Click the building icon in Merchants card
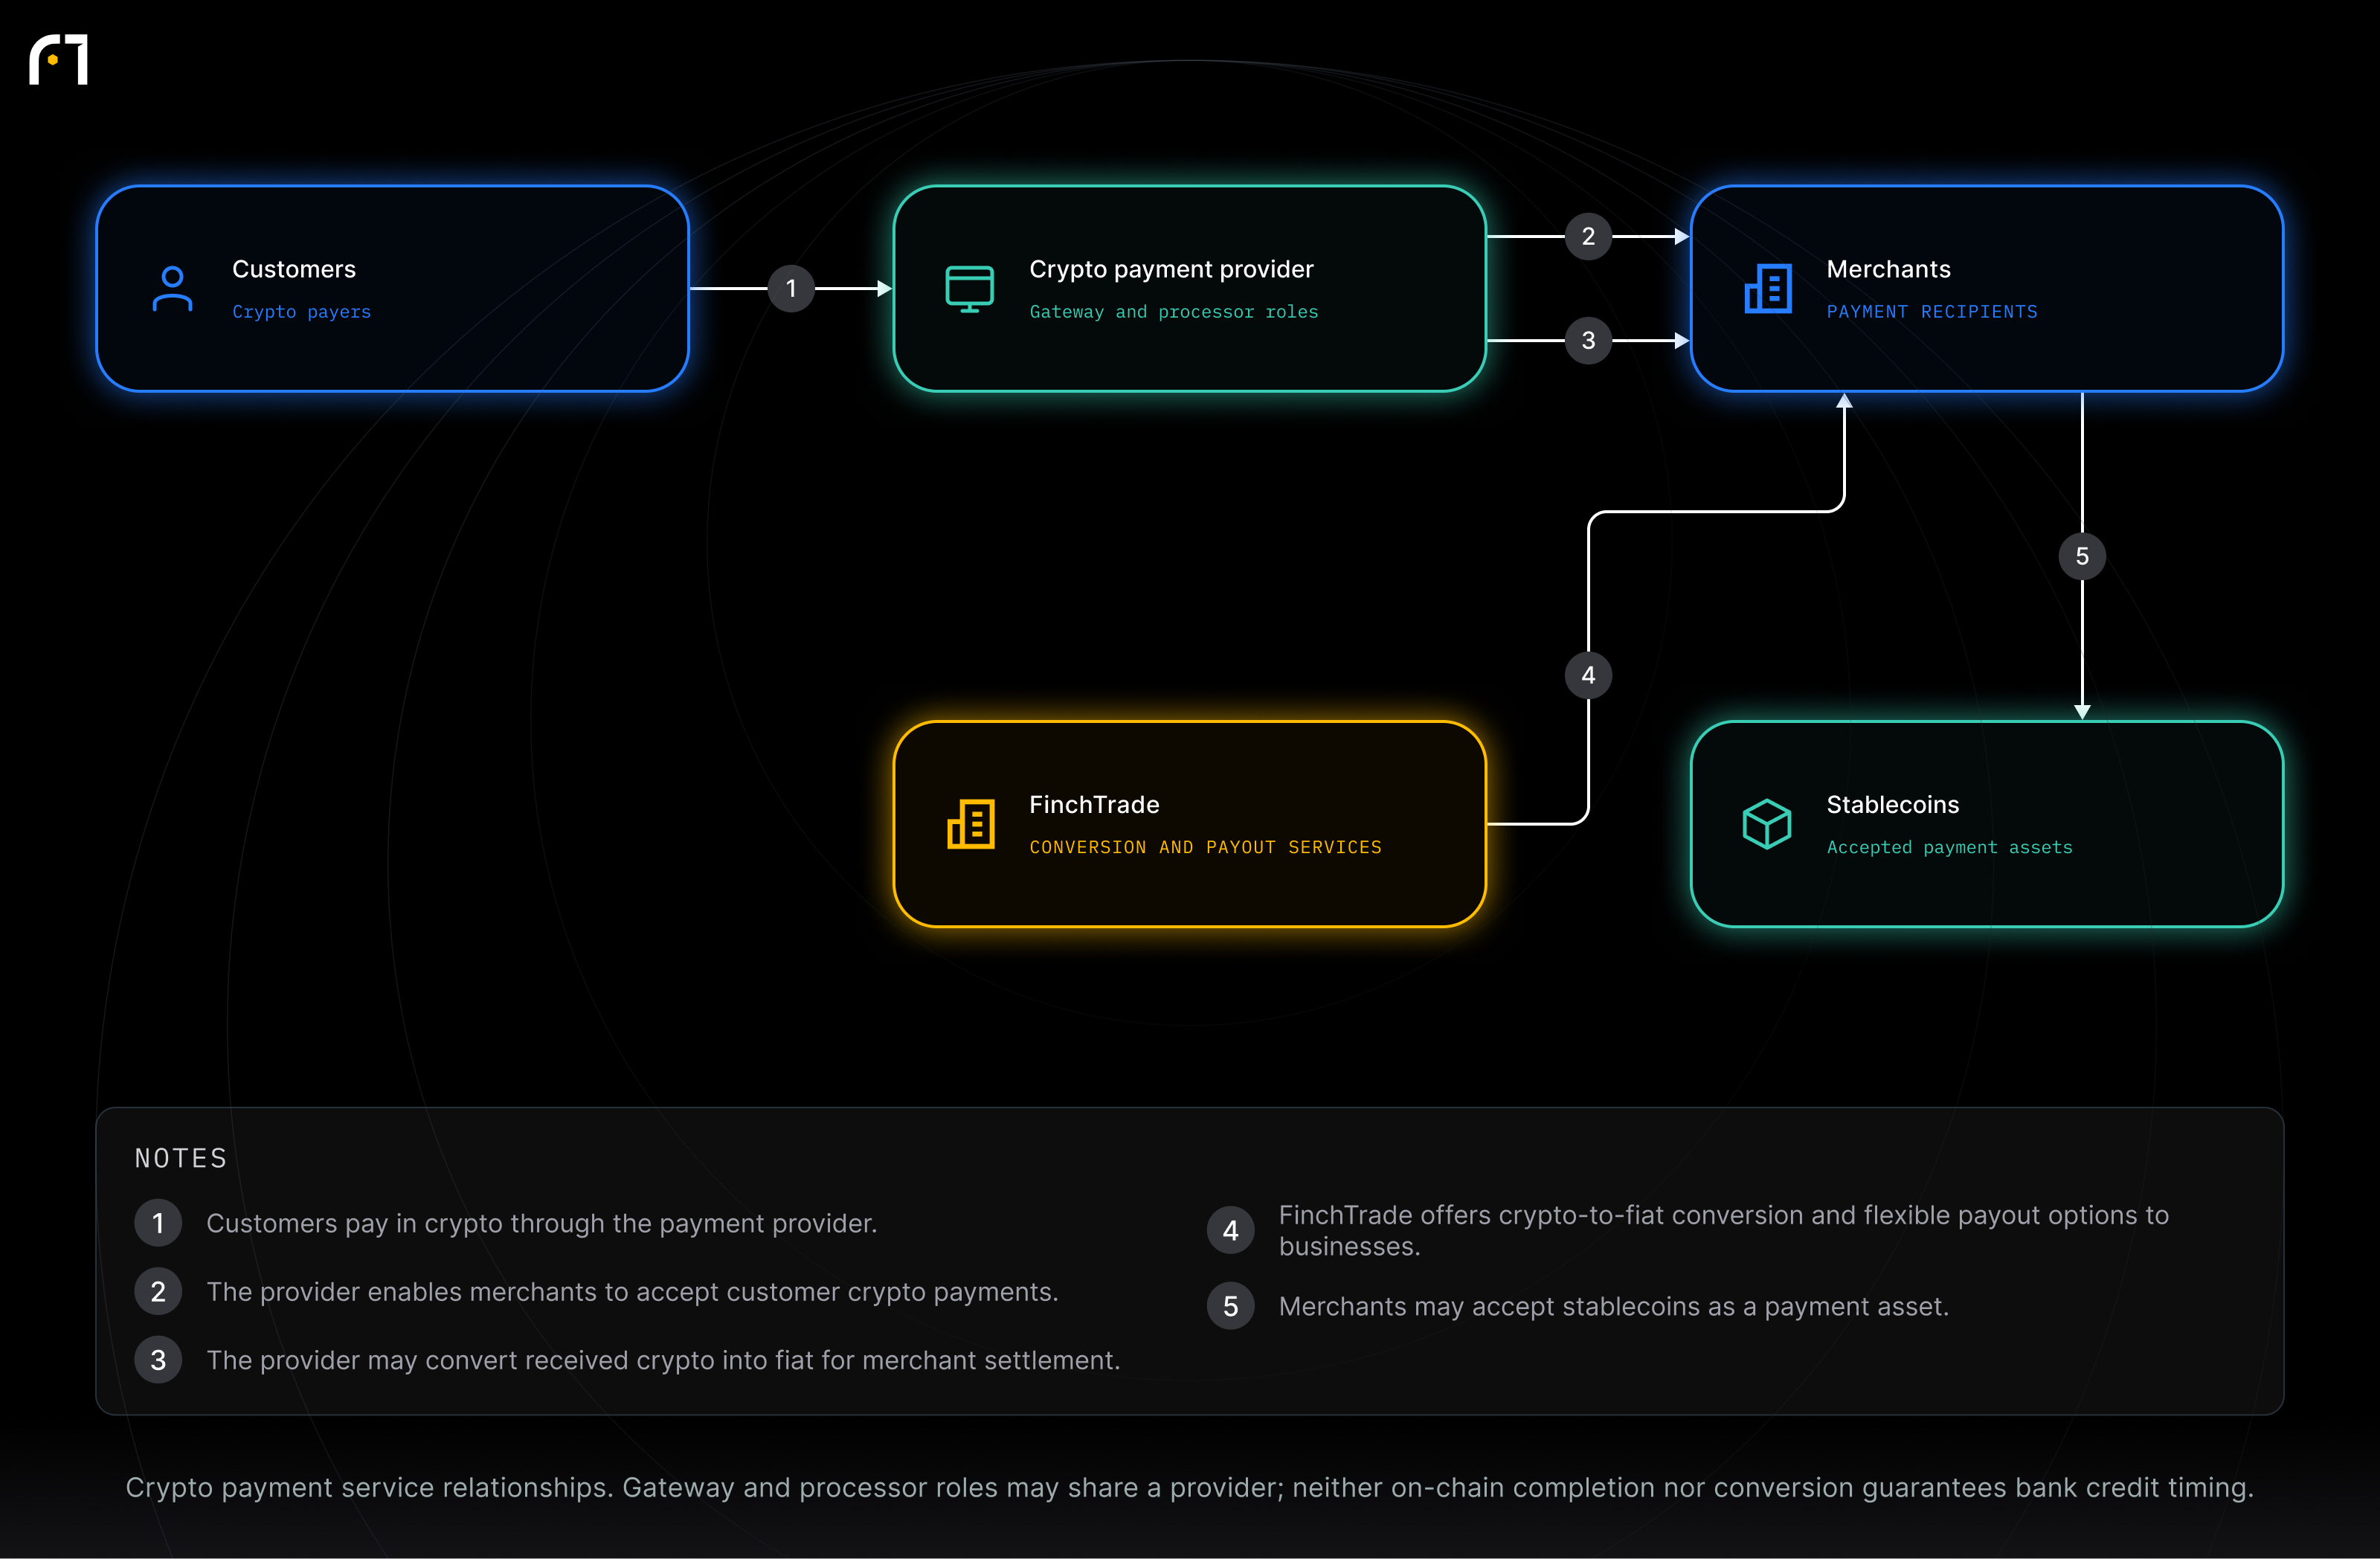 1767,289
